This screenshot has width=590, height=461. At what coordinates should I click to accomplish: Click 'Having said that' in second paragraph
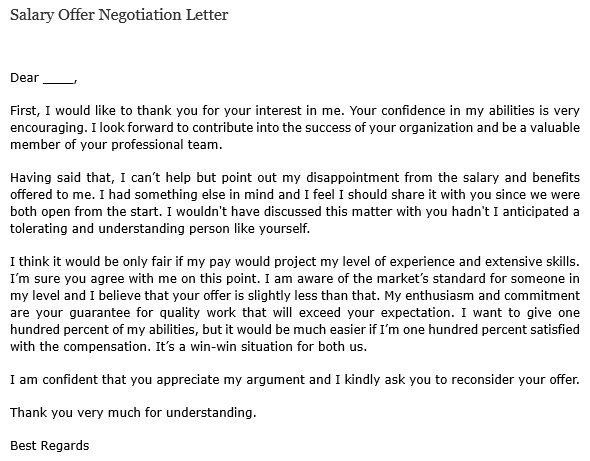[62, 178]
